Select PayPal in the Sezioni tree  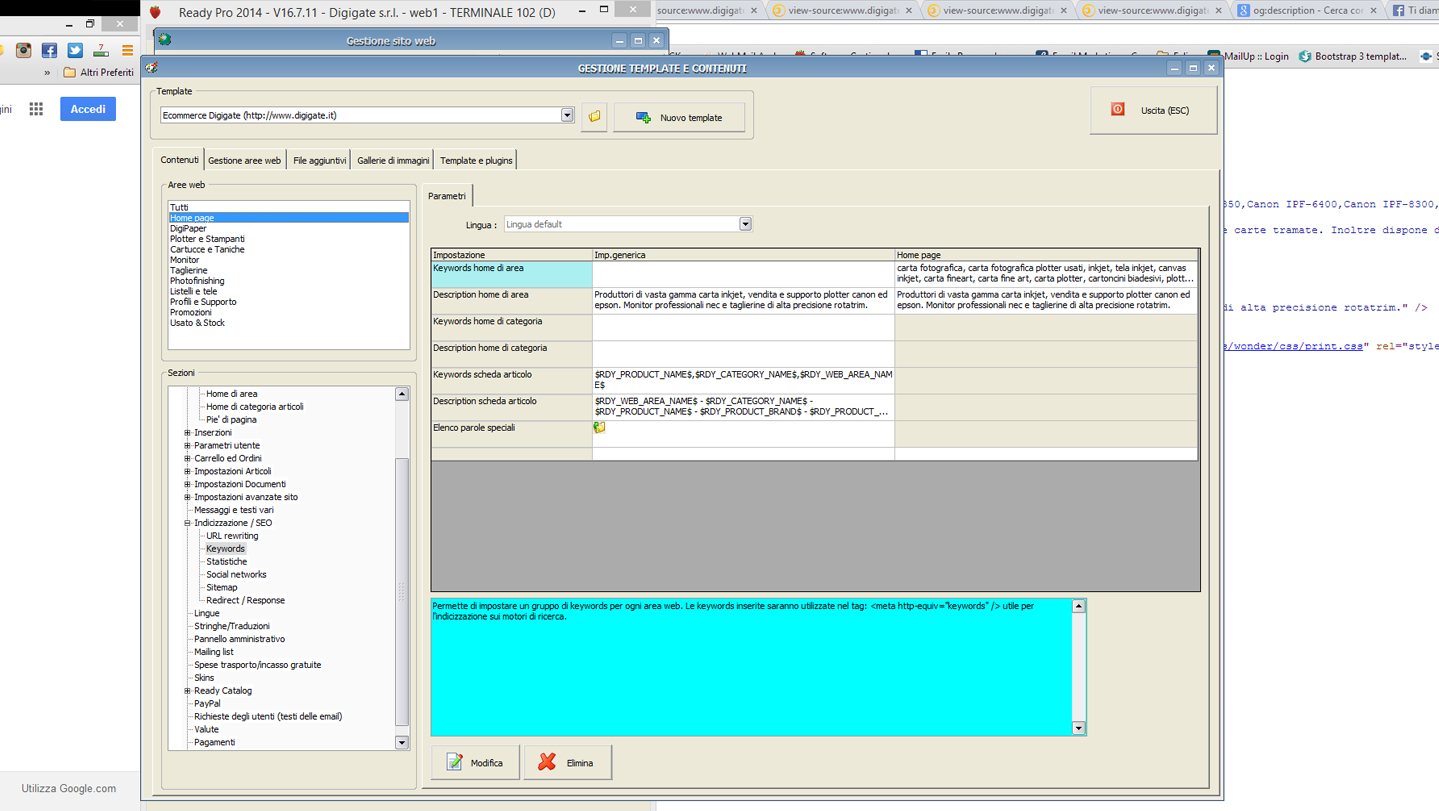click(x=207, y=704)
